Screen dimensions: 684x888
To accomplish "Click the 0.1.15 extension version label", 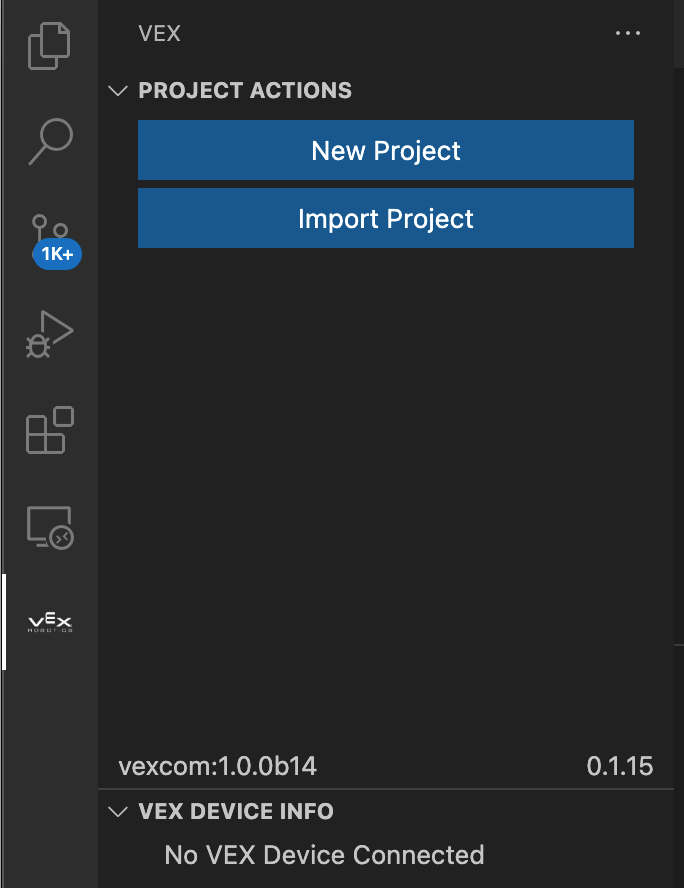I will [619, 765].
